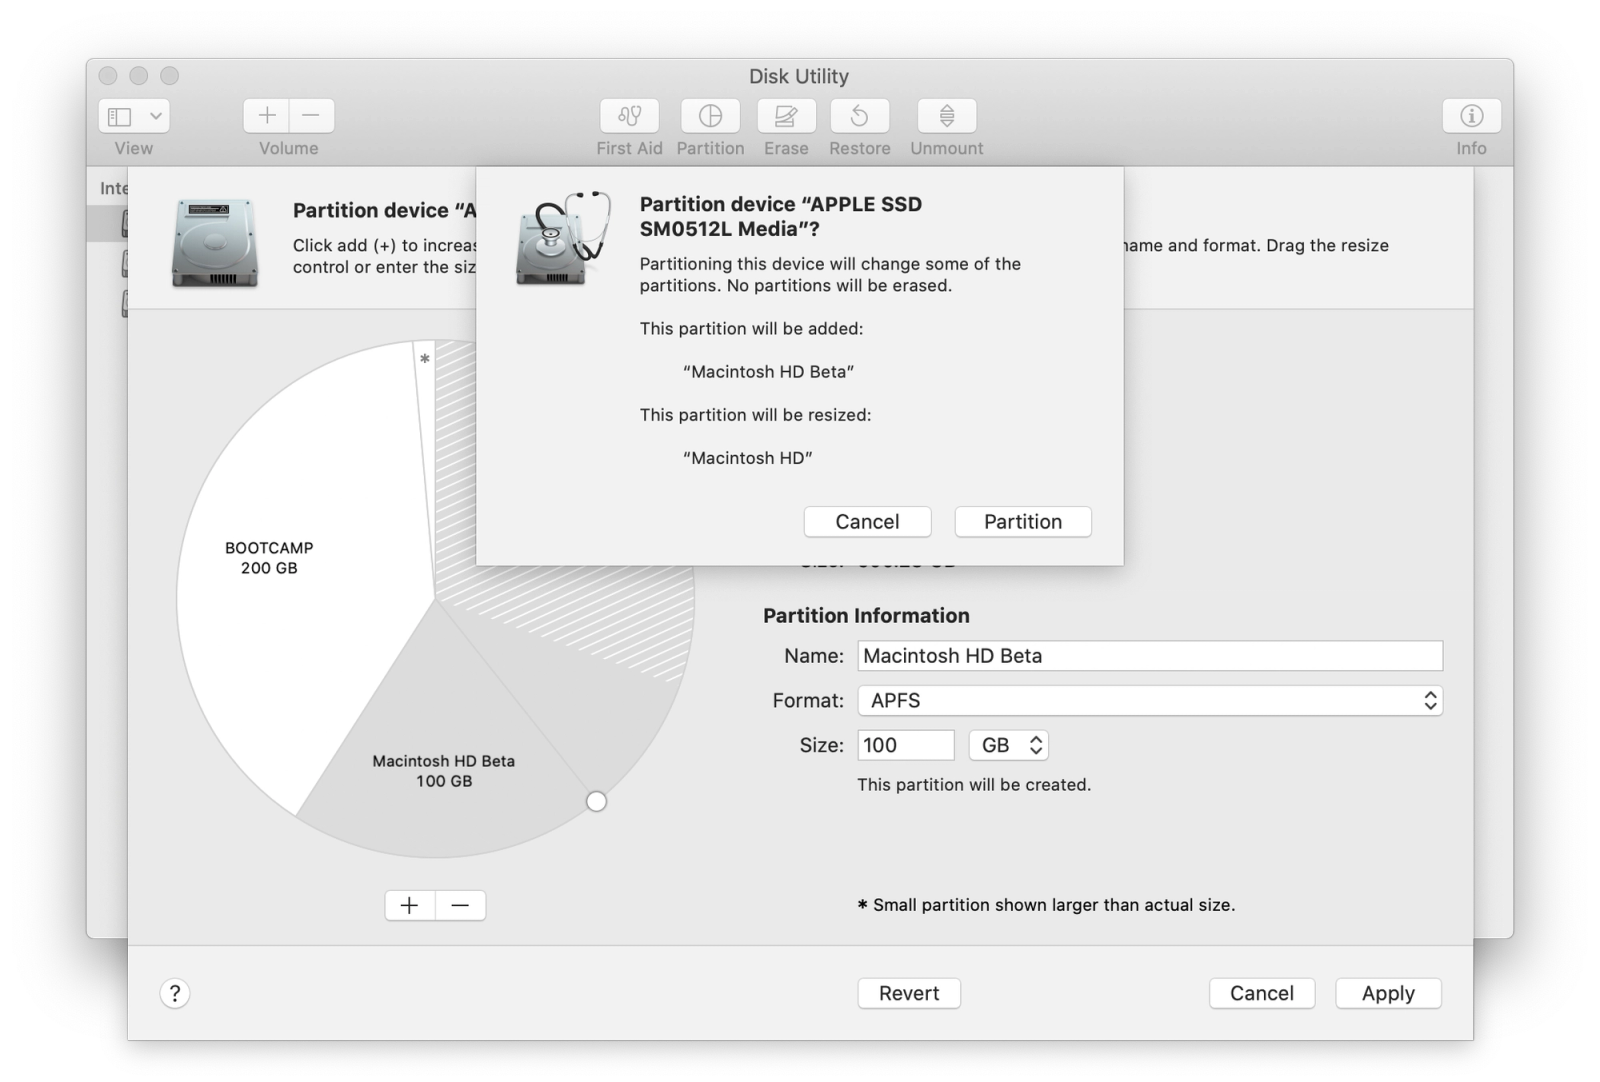Choose the Erase toolbar icon
Image resolution: width=1600 pixels, height=1082 pixels.
[x=786, y=116]
